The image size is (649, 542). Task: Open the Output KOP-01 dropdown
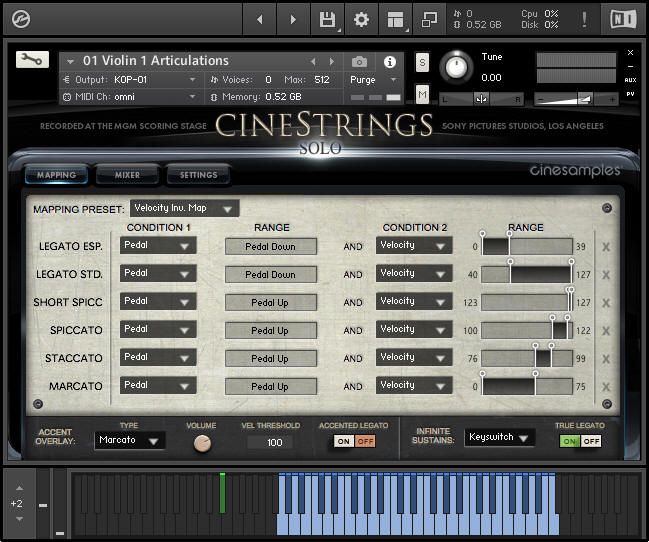pyautogui.click(x=130, y=79)
